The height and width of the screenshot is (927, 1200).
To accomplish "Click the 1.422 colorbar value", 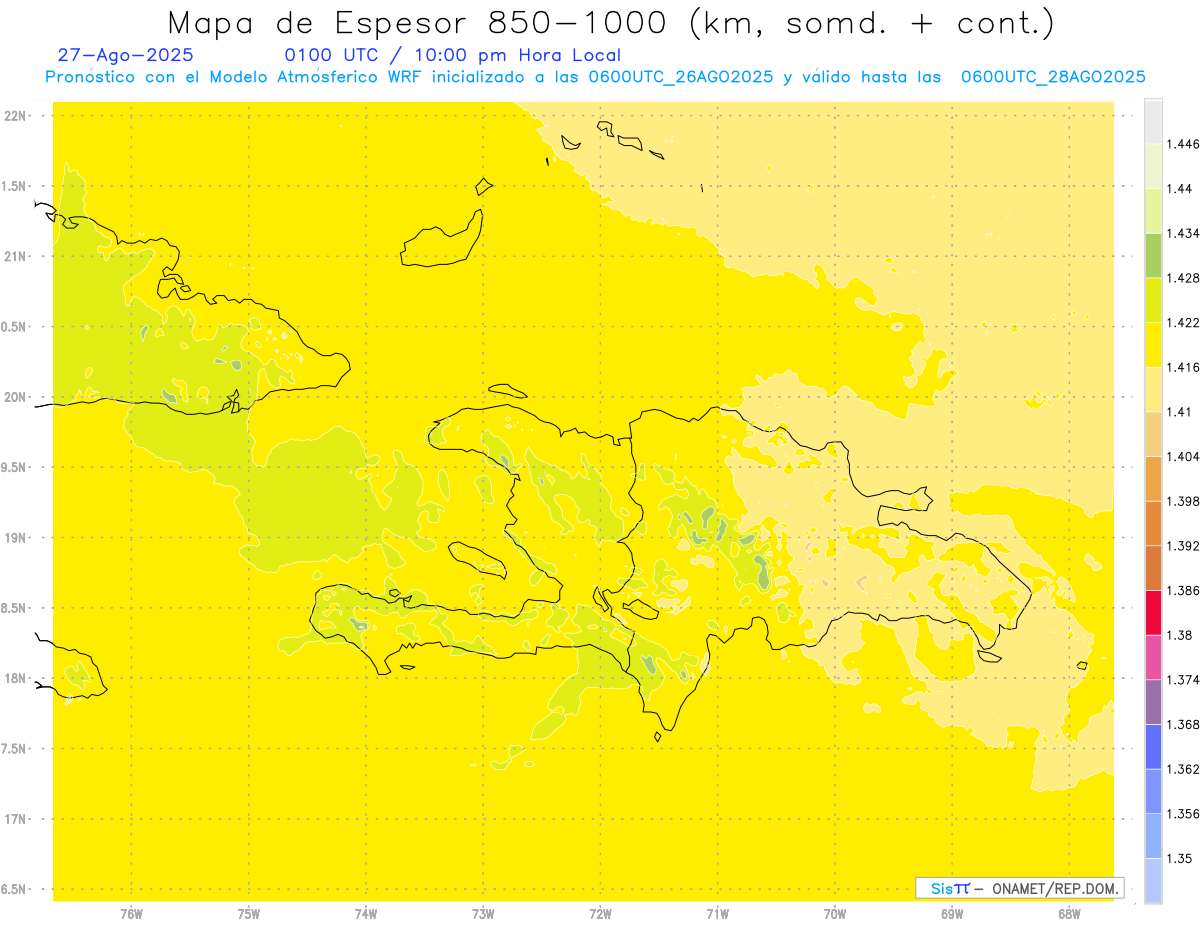I will [1183, 323].
